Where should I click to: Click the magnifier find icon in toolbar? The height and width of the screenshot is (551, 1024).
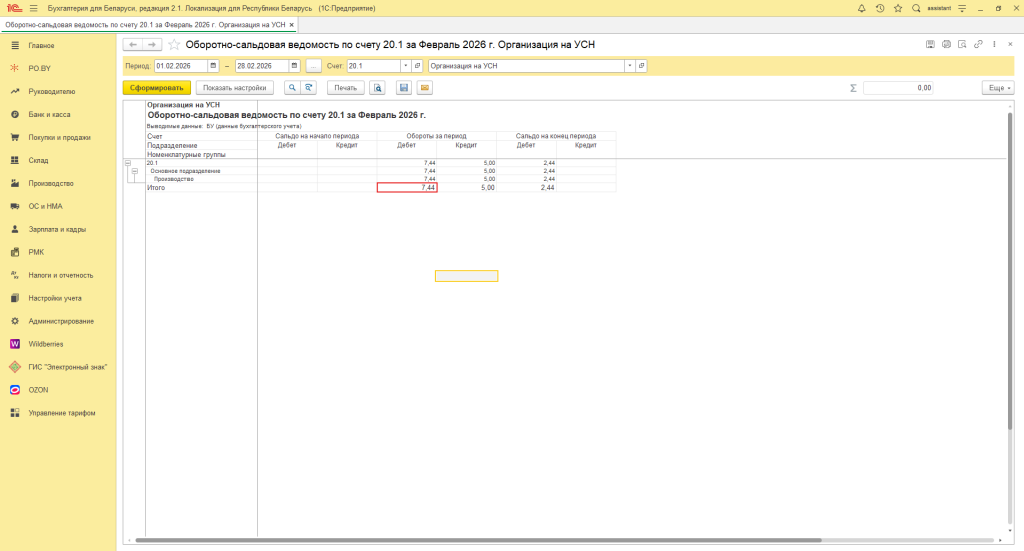[292, 88]
